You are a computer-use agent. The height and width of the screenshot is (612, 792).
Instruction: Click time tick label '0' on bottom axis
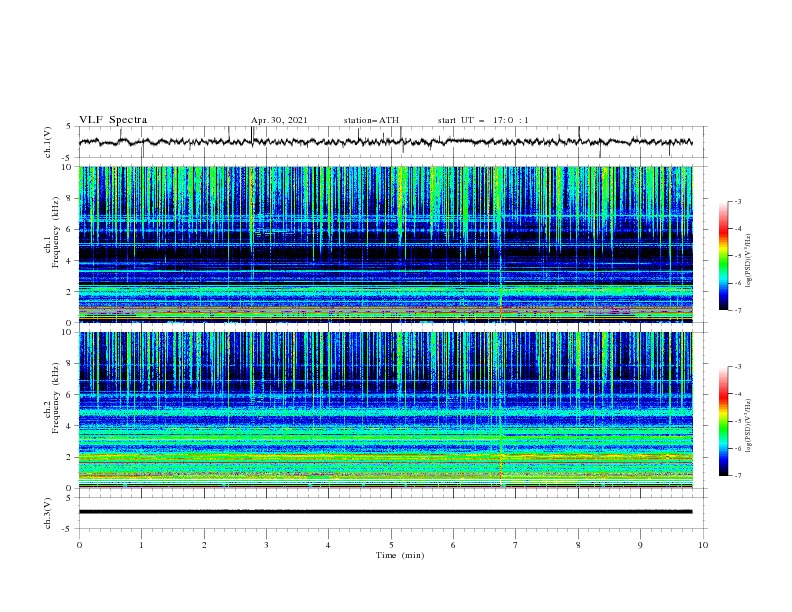(79, 545)
